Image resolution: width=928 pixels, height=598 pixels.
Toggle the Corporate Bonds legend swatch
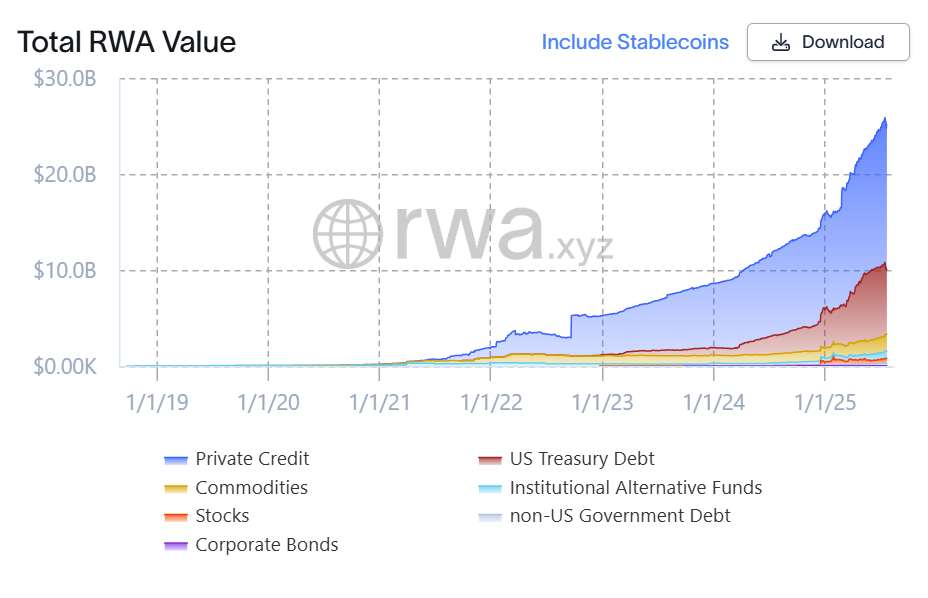[x=176, y=545]
